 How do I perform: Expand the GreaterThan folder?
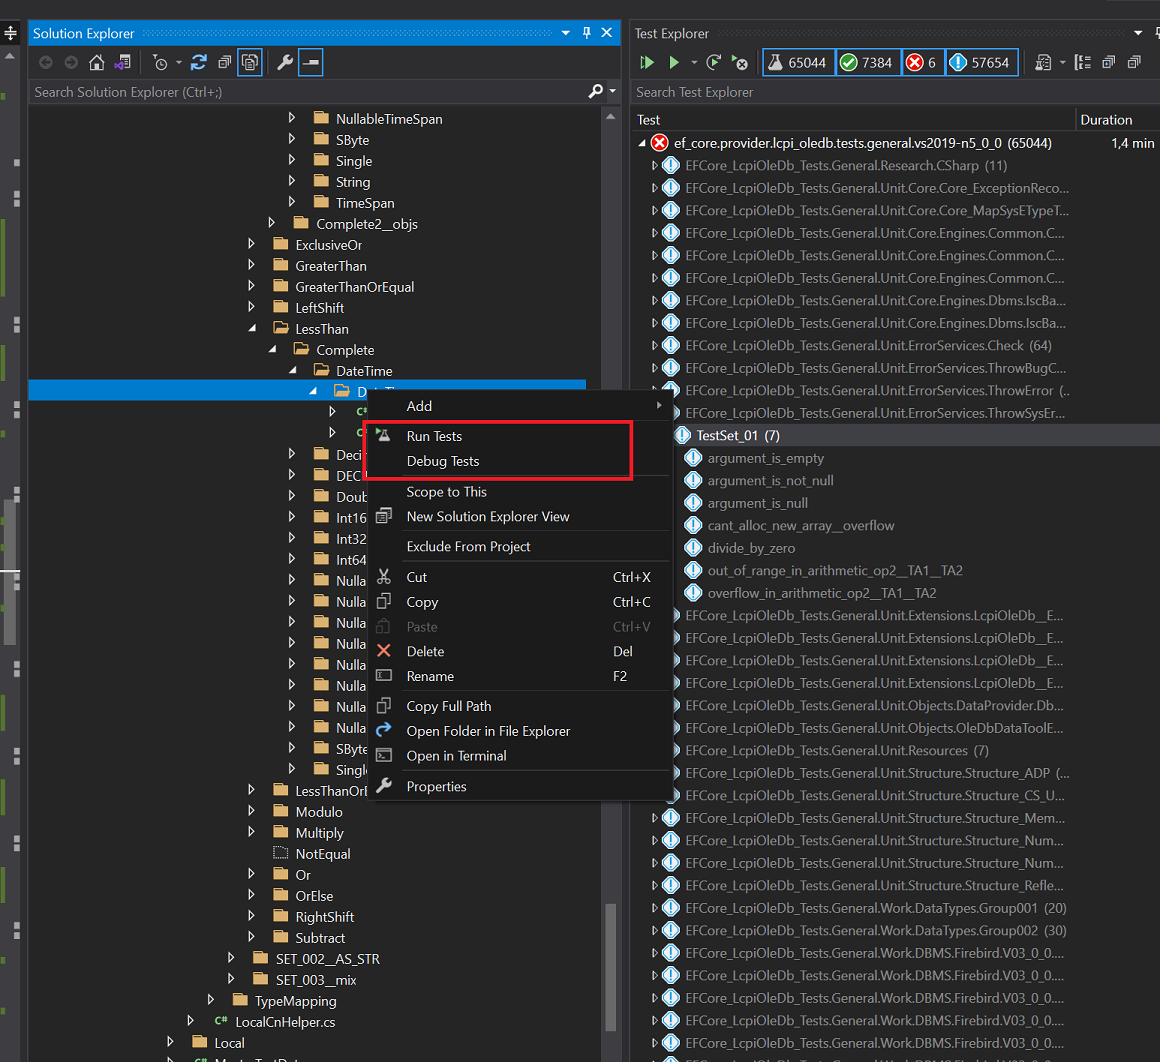tap(251, 266)
